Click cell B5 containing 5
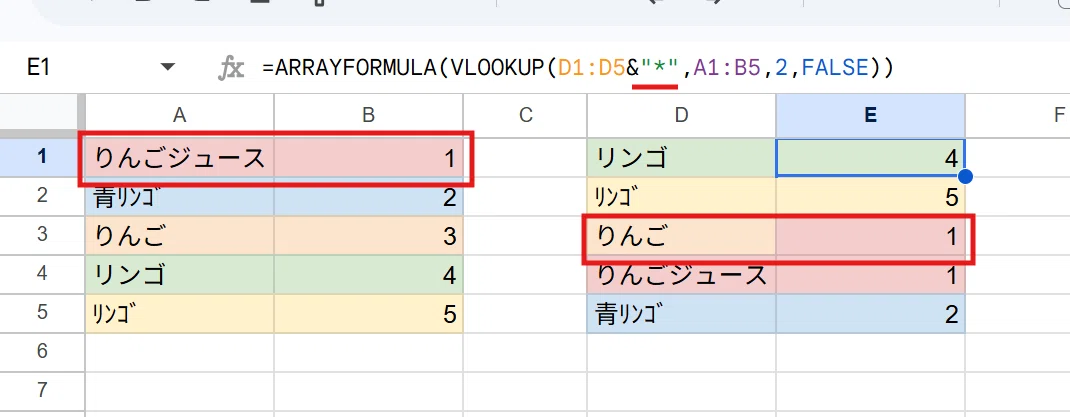1070x417 pixels. [x=368, y=313]
